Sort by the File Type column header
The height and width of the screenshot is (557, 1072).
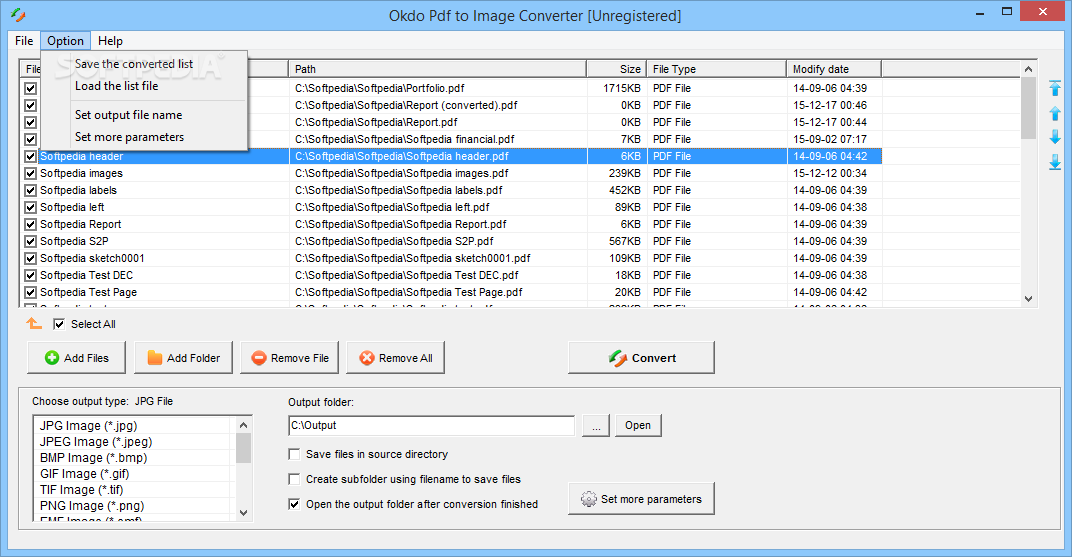[717, 69]
